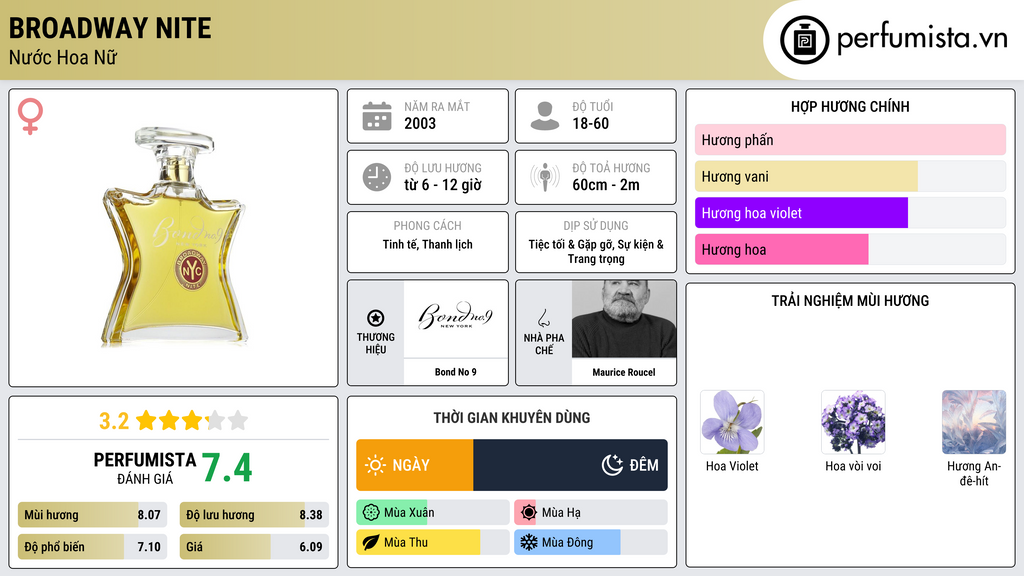Click the green 7.4 Perfumista score
The width and height of the screenshot is (1024, 576).
pyautogui.click(x=226, y=468)
